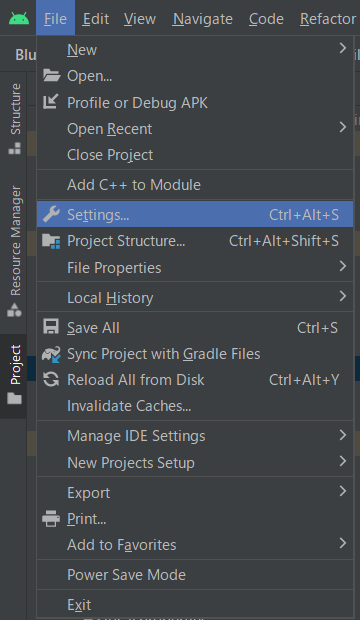Screen dimensions: 360x620
Task: Click the Profile or Debug APK icon
Action: click(51, 102)
